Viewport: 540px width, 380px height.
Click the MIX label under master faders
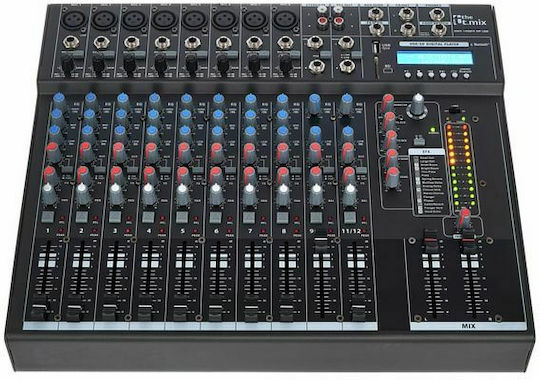click(x=468, y=326)
